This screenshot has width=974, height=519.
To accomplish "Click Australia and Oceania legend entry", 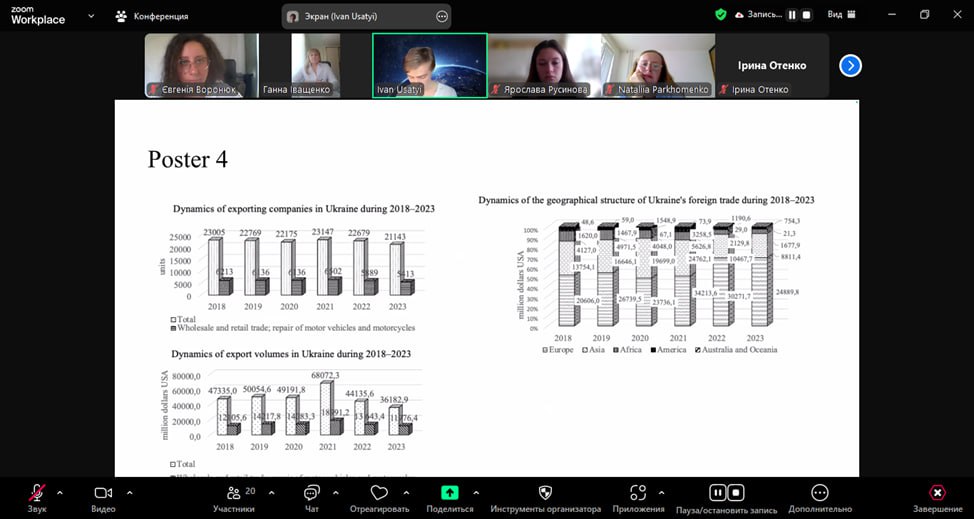I will coord(736,350).
